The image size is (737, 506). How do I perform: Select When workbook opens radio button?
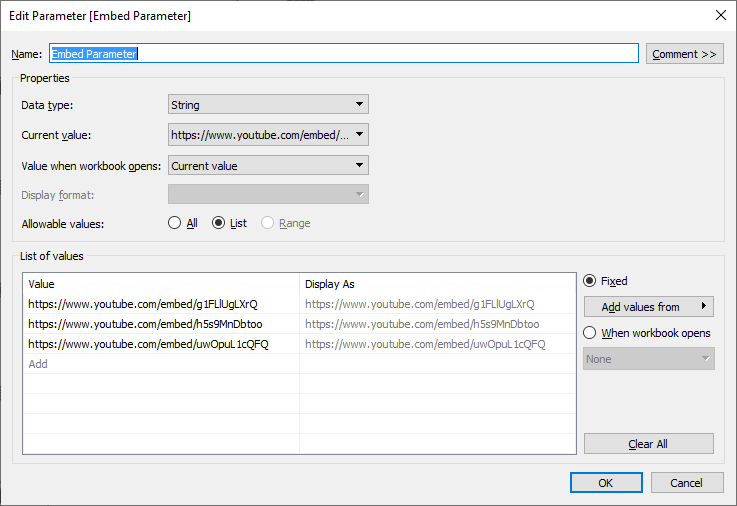coord(590,333)
